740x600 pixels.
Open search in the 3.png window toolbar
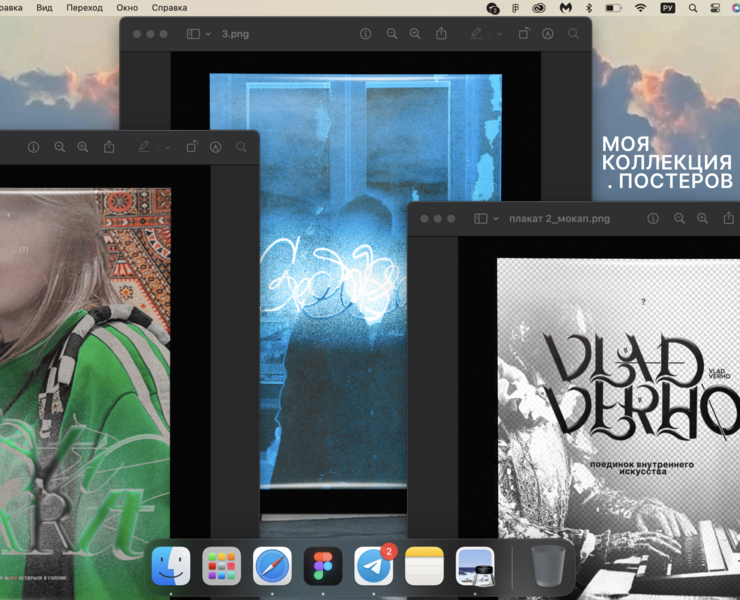tap(574, 34)
